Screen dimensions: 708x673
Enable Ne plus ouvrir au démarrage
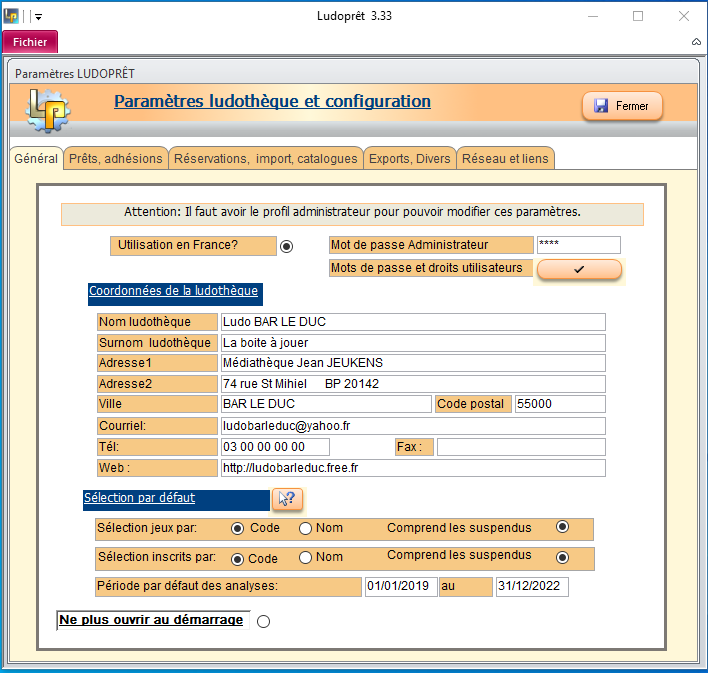click(263, 621)
